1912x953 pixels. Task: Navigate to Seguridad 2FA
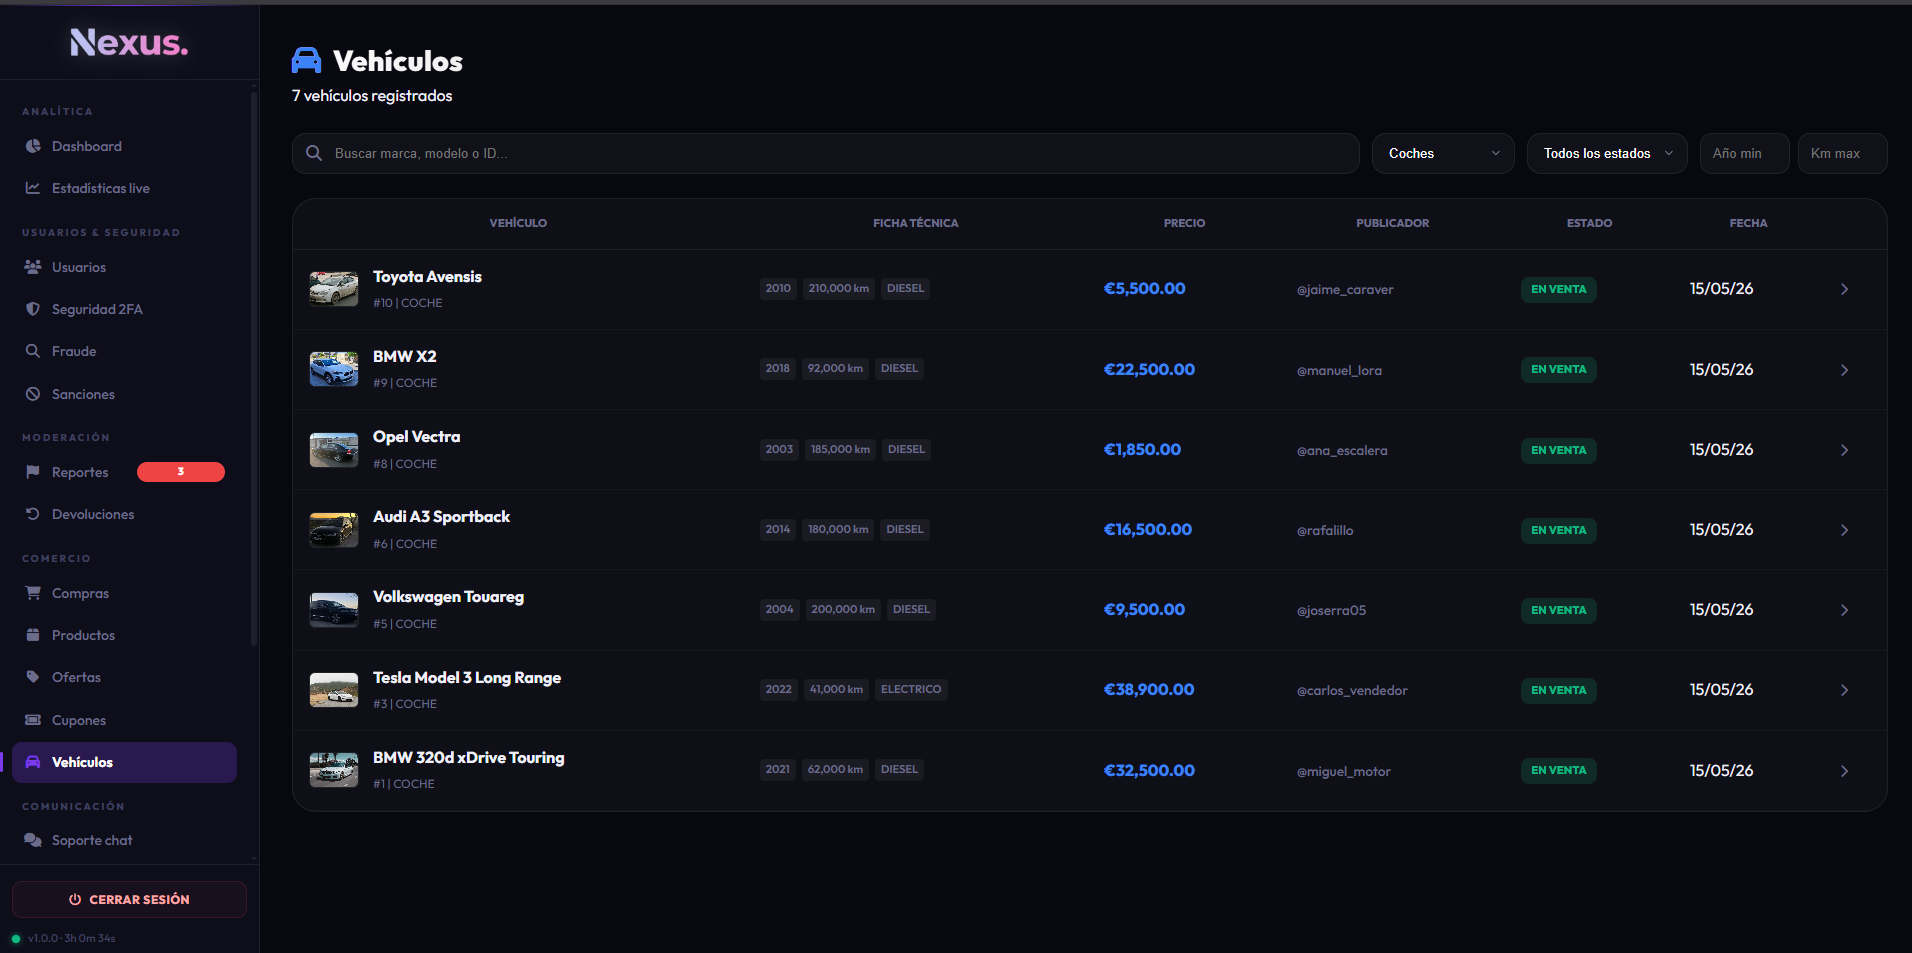point(125,309)
